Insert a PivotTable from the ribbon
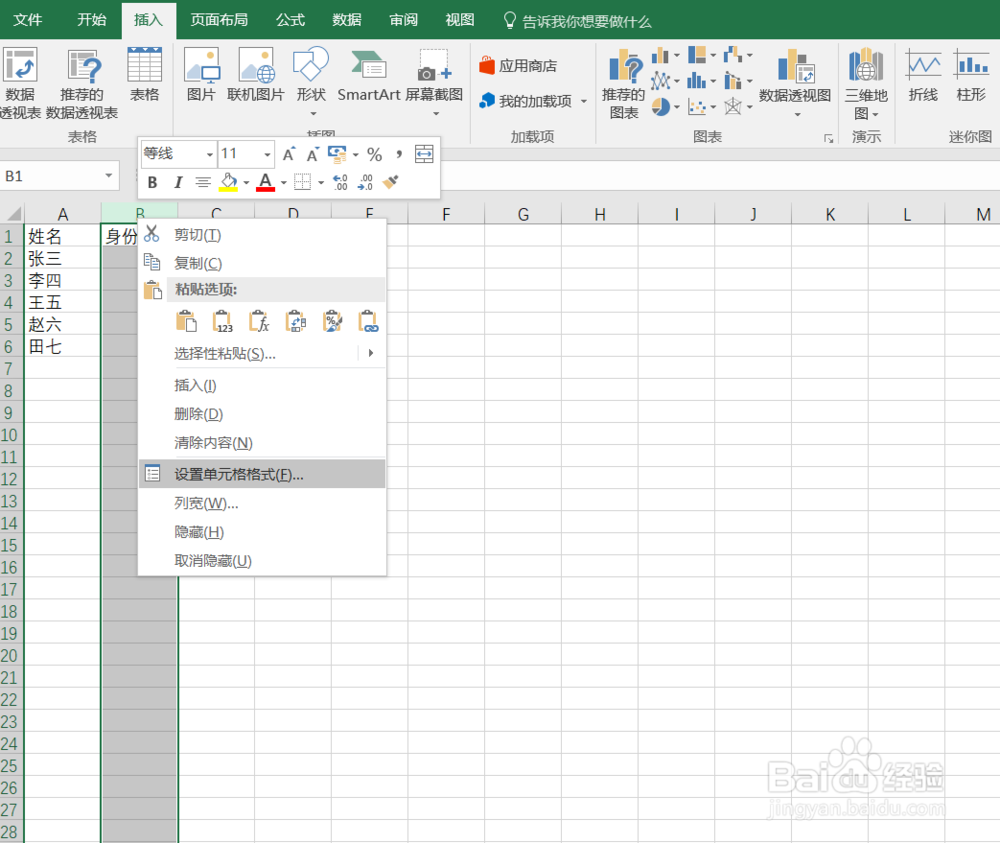The image size is (1000, 843). click(19, 83)
